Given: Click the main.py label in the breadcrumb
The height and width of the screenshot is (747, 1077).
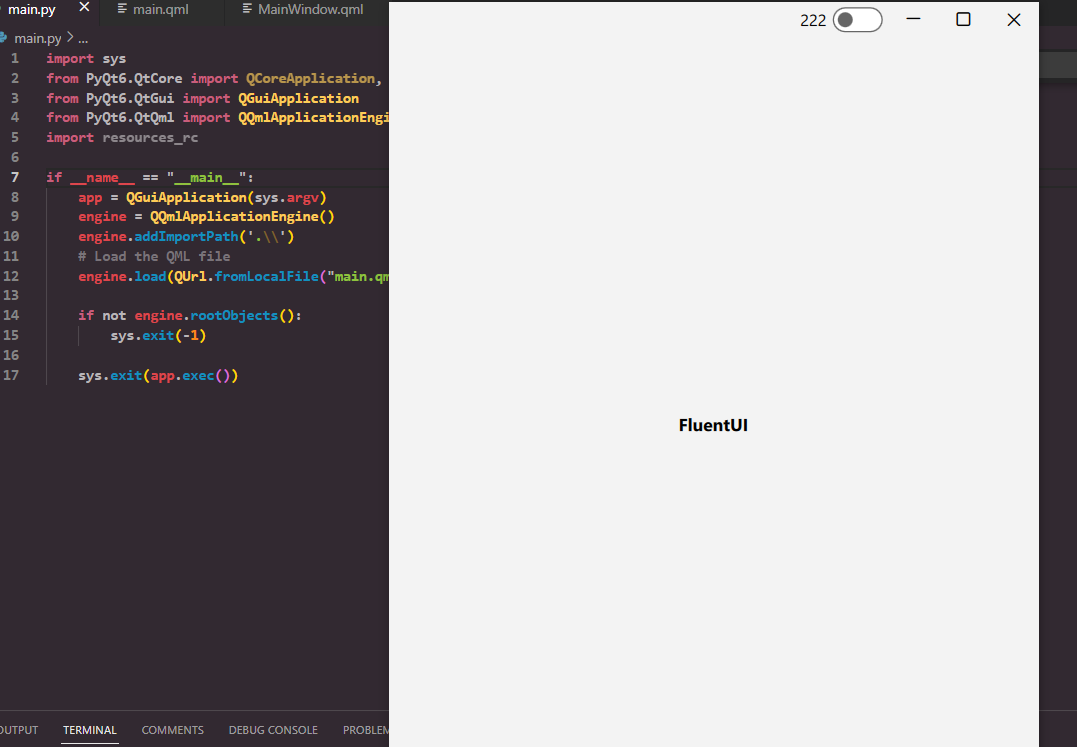Looking at the screenshot, I should point(40,36).
